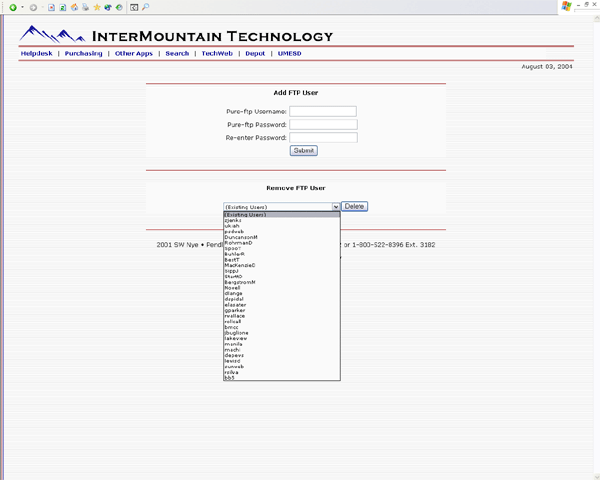Open the Other Apps nav link
600x480 pixels.
[x=134, y=54]
